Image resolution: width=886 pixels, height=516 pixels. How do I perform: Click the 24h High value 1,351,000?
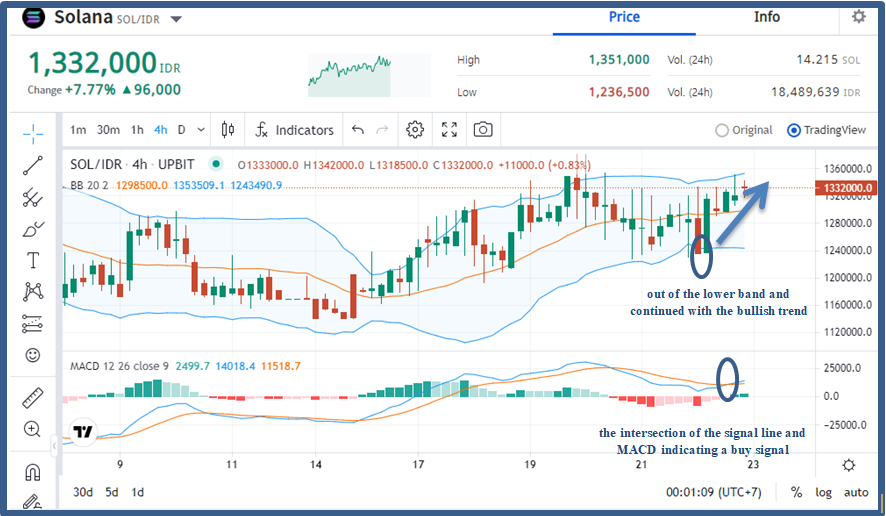[x=619, y=59]
